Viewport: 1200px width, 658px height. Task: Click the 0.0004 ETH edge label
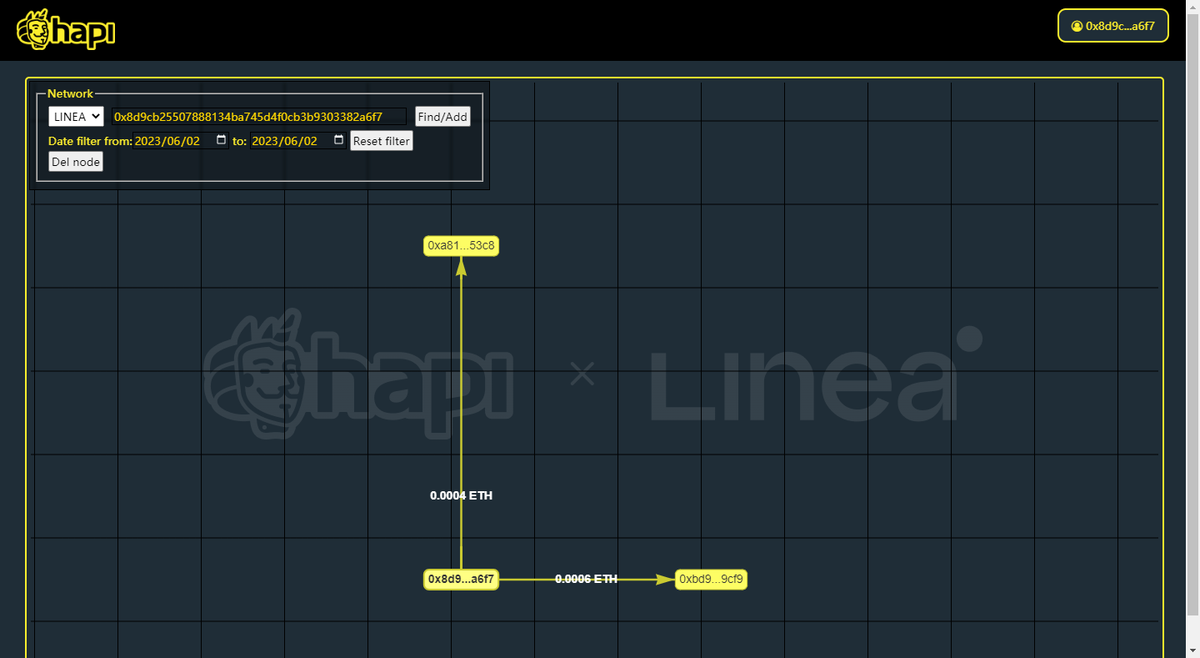pos(461,496)
